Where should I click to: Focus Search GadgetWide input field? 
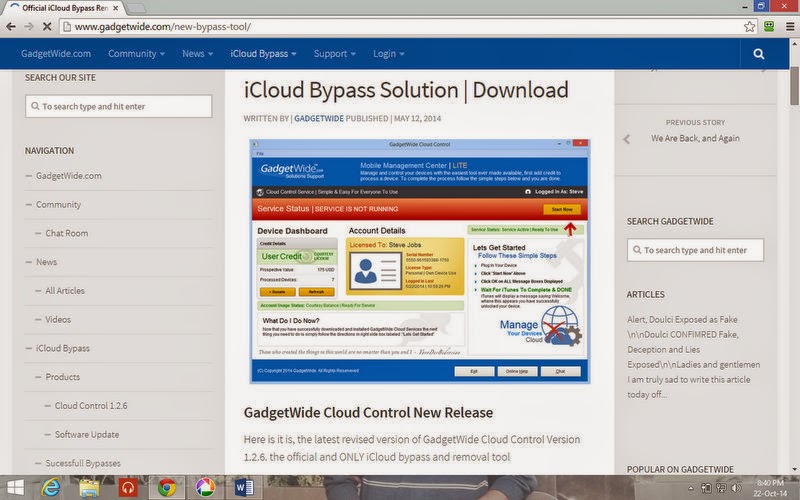click(695, 250)
